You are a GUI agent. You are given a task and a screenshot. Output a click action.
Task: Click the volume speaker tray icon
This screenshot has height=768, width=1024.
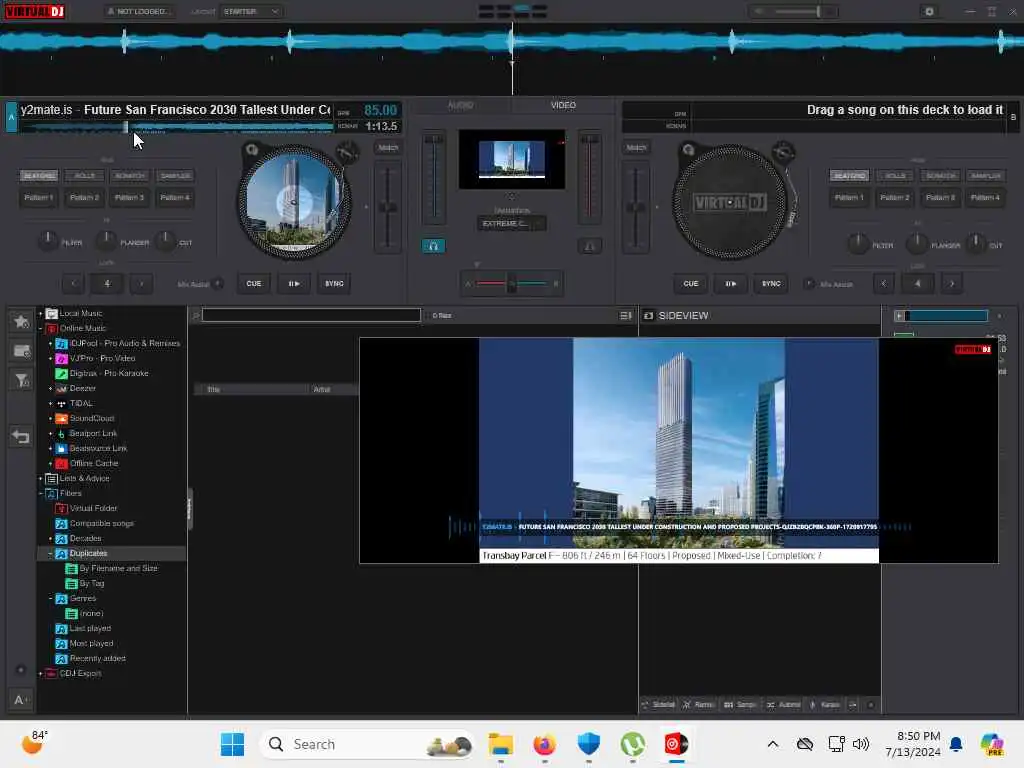[x=861, y=744]
